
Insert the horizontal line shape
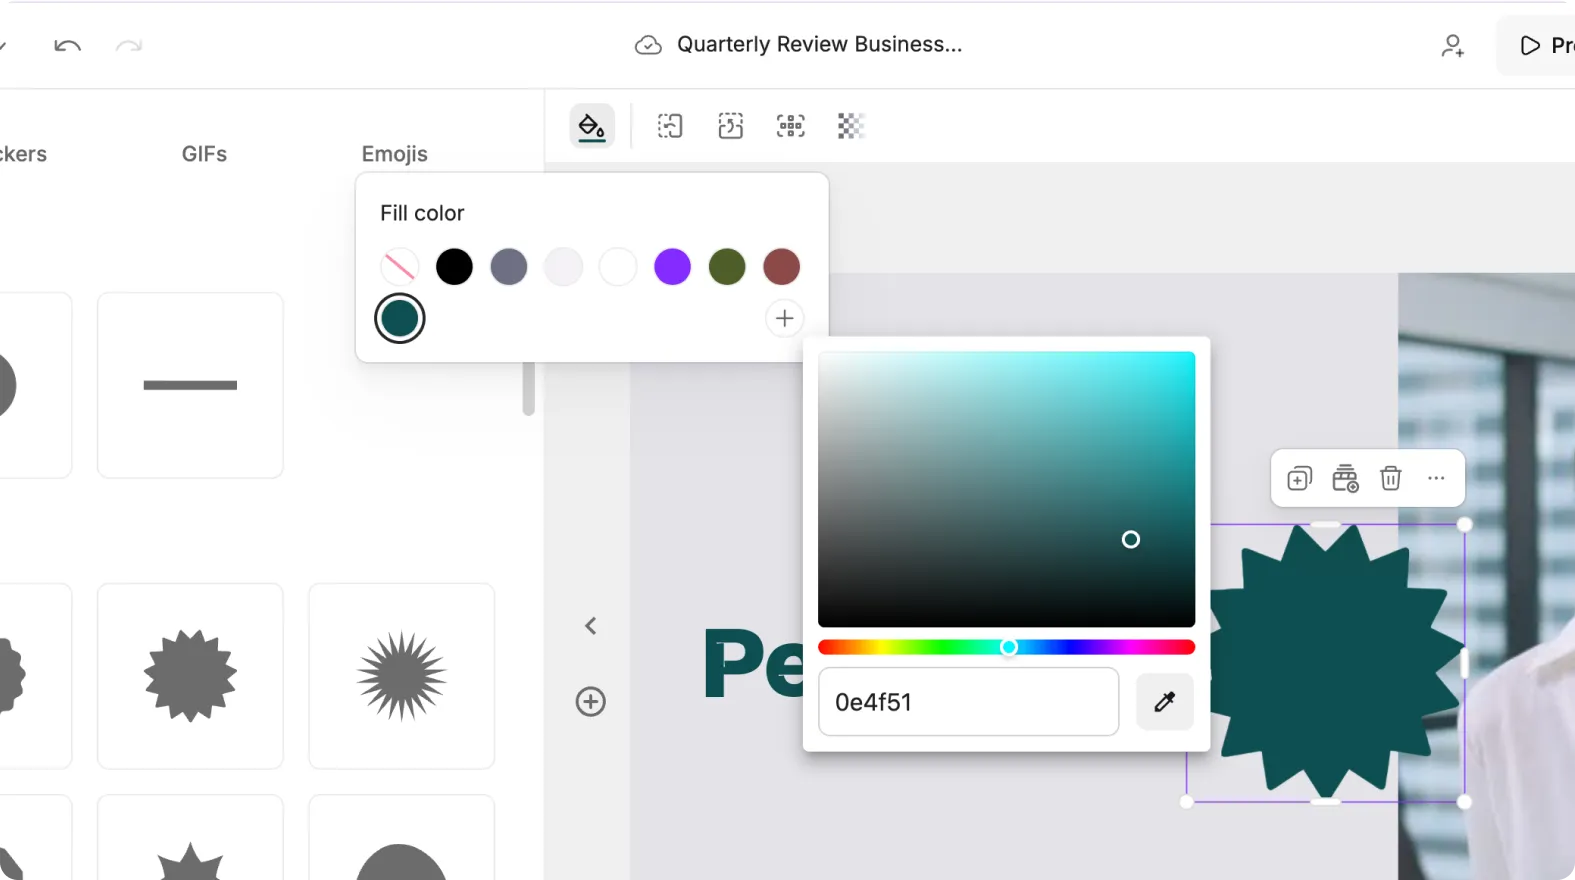190,385
